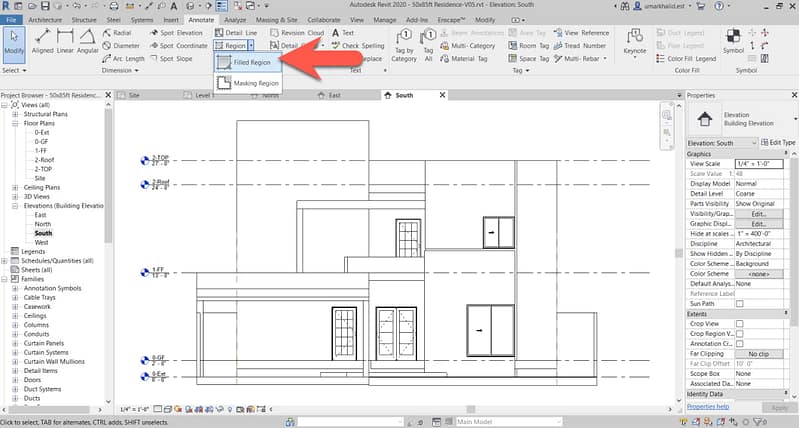Image resolution: width=799 pixels, height=428 pixels.
Task: Enable the Crop View checkbox
Action: [740, 324]
